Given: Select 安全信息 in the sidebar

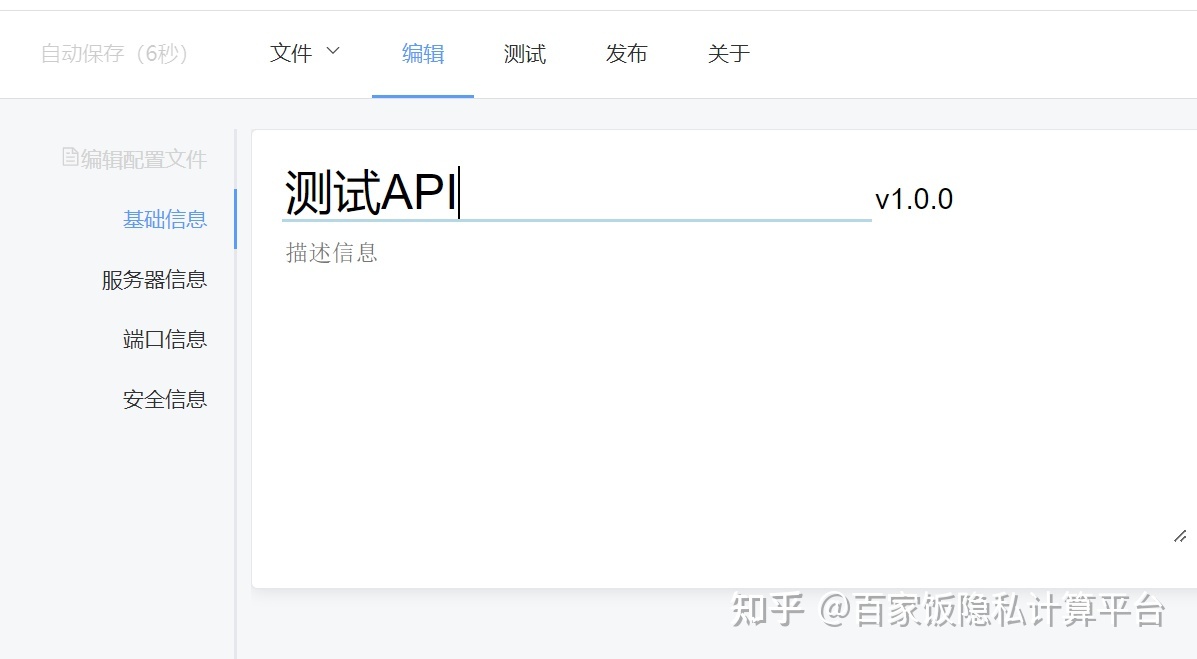Looking at the screenshot, I should [x=165, y=399].
